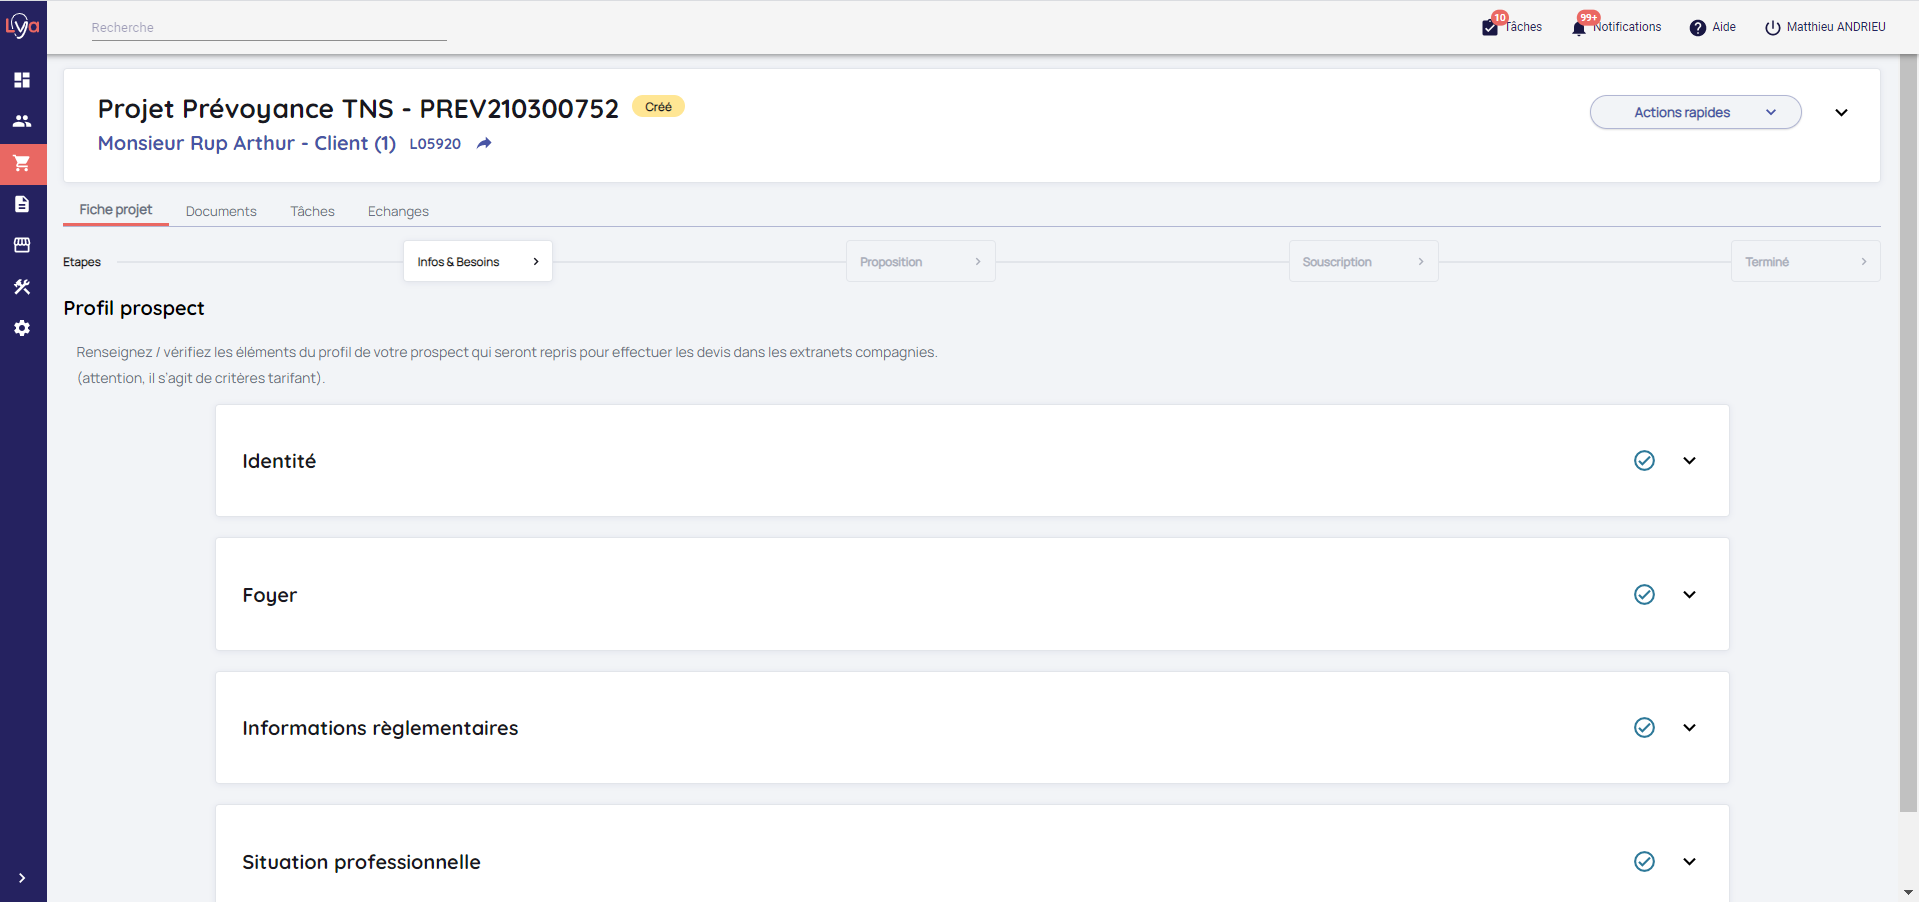
Task: Switch to the Documents tab
Action: tap(221, 212)
